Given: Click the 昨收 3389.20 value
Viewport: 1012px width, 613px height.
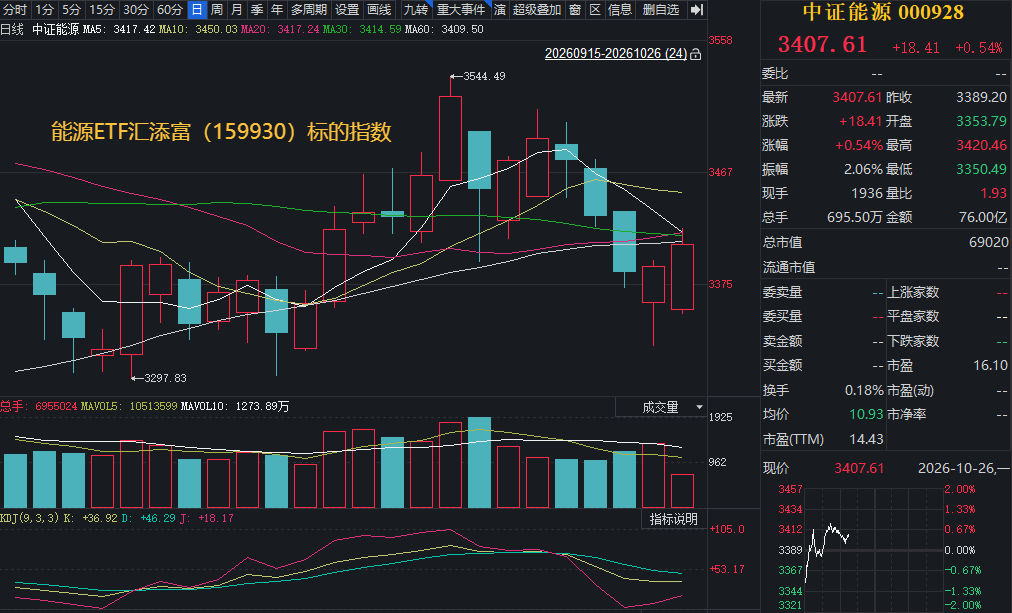Looking at the screenshot, I should click(x=981, y=97).
